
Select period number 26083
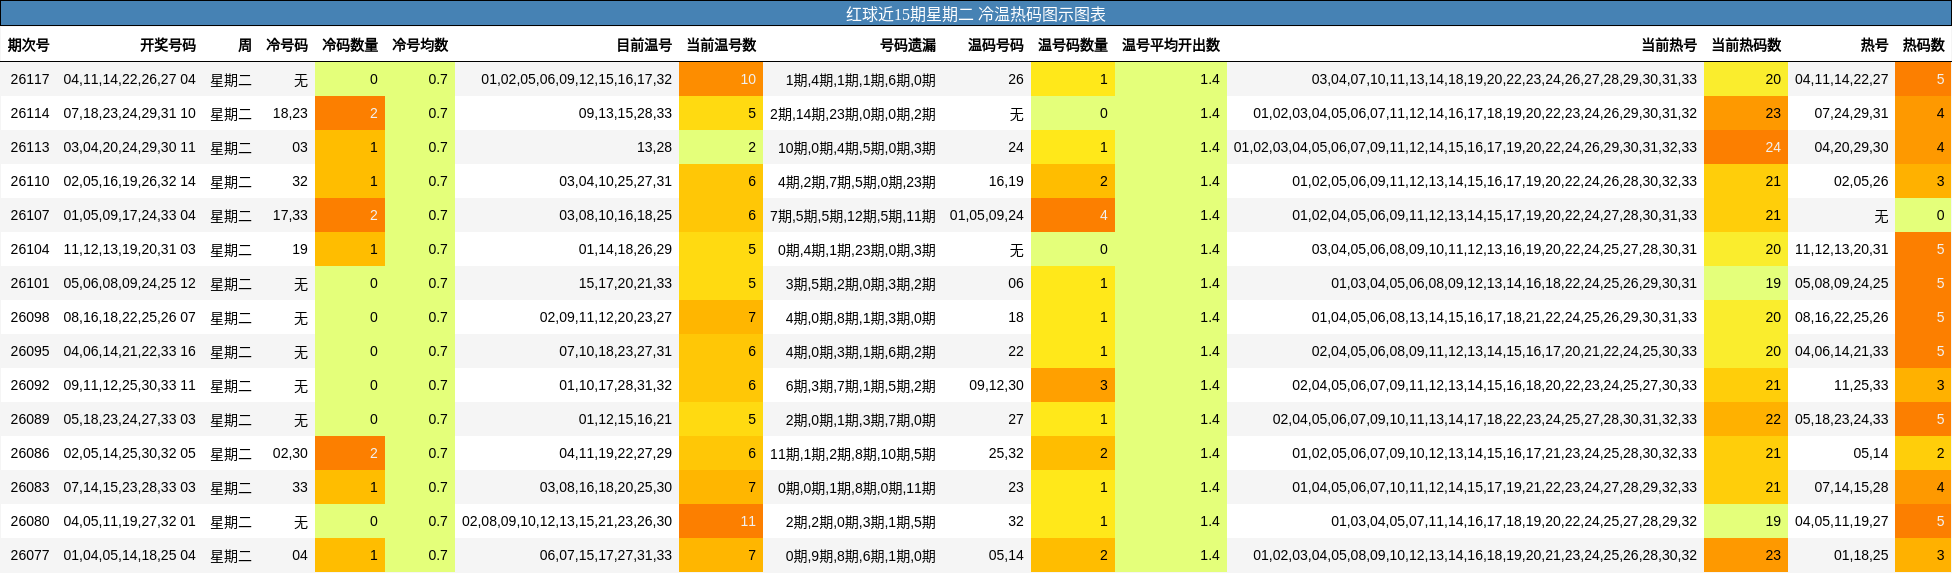pyautogui.click(x=30, y=487)
